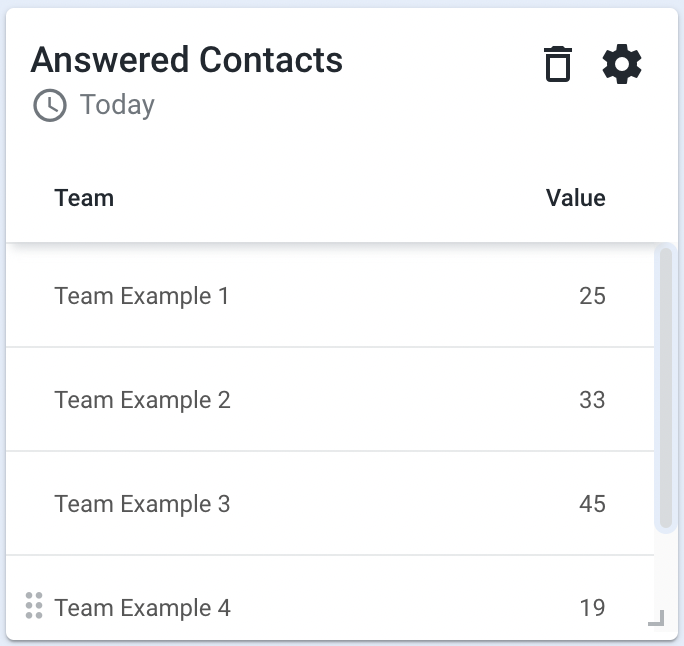The image size is (684, 646).
Task: Click value 45 for Team Example 3
Action: coord(592,503)
